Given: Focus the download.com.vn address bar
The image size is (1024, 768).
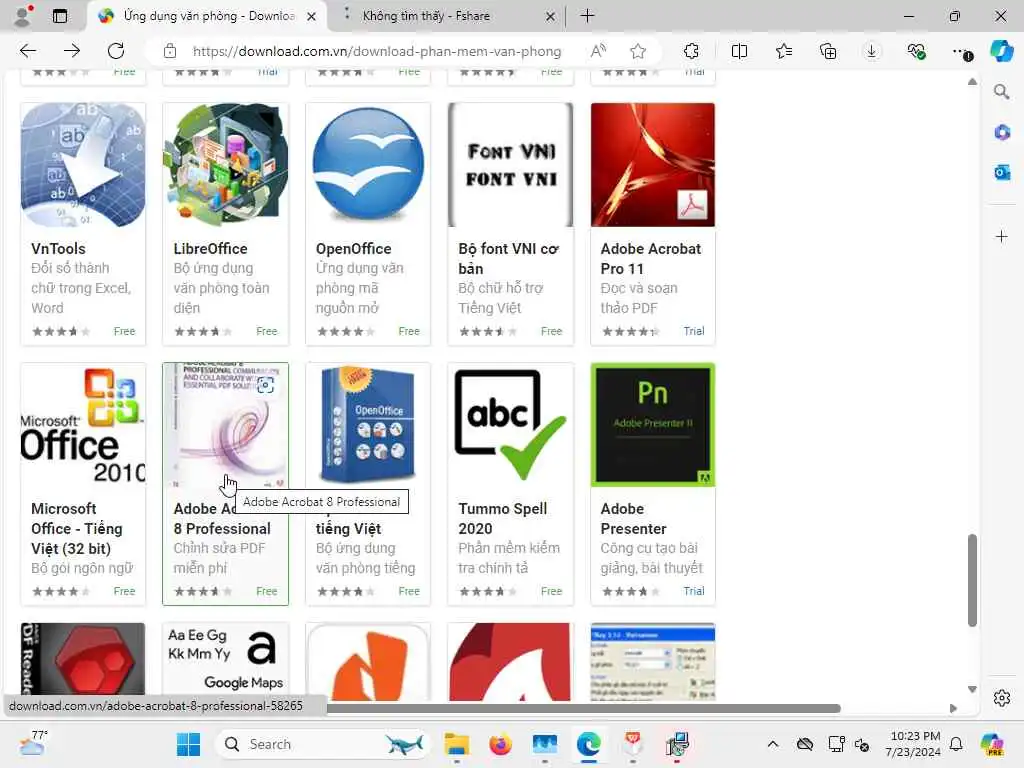Looking at the screenshot, I should [377, 51].
